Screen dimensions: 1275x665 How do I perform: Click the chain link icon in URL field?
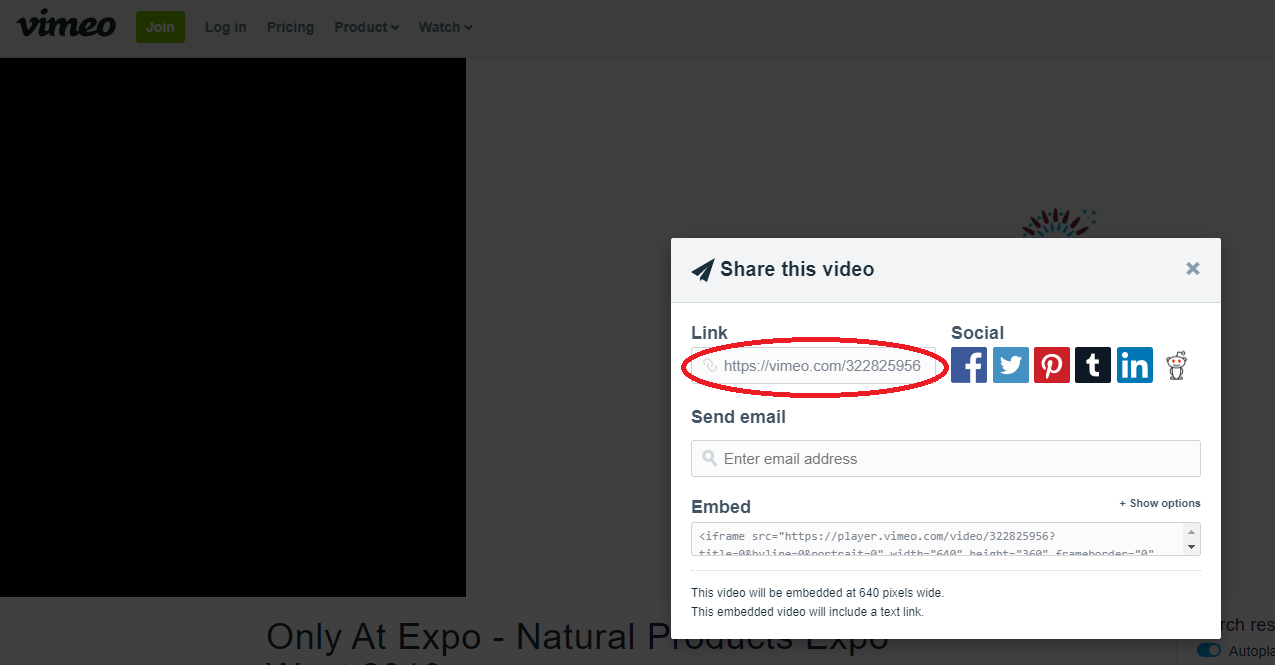(710, 366)
